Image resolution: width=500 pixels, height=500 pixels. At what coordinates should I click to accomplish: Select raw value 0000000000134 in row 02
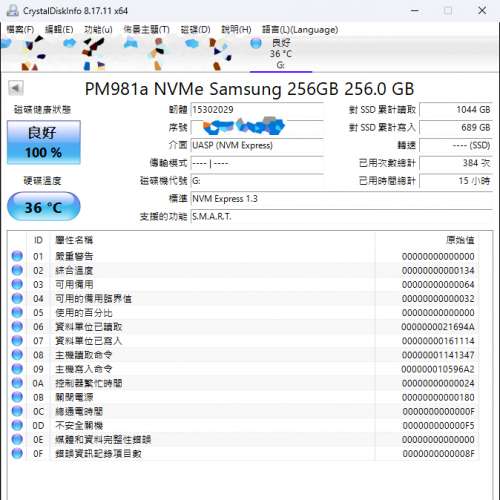tap(438, 270)
